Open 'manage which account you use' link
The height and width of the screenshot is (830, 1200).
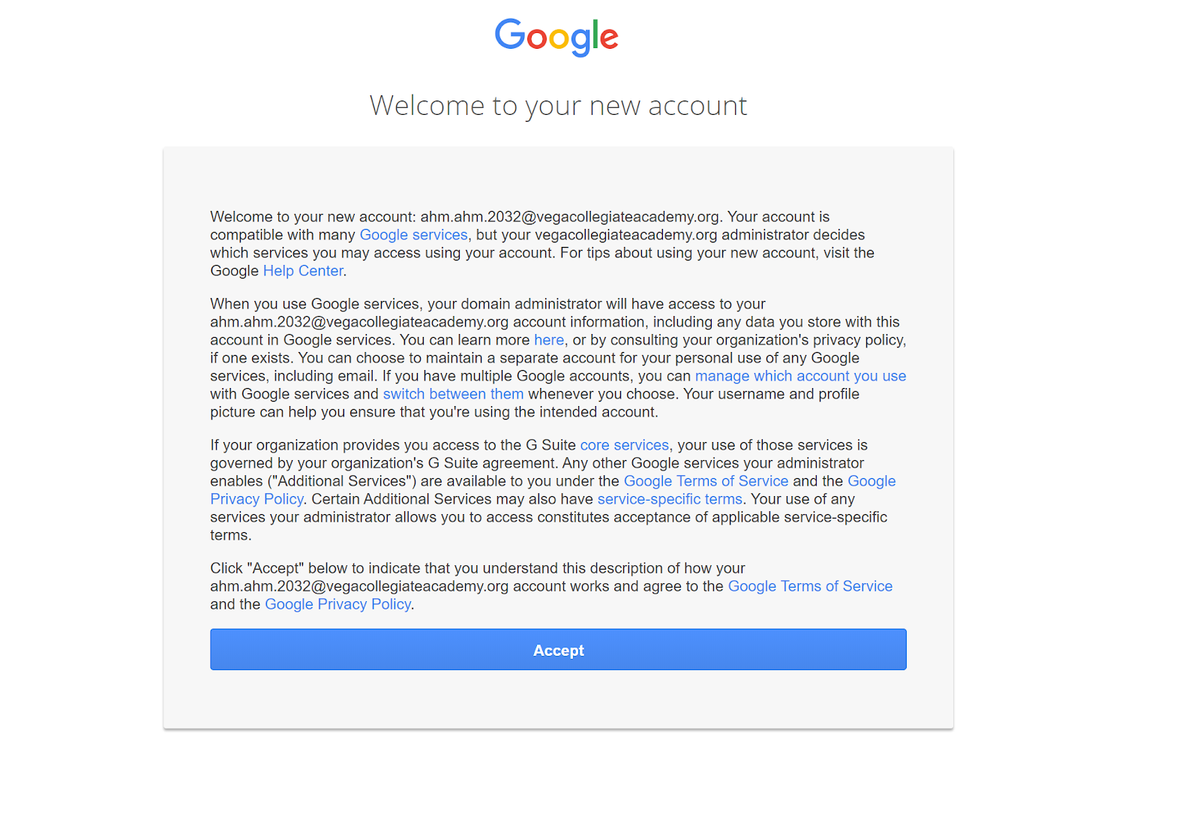tap(800, 376)
